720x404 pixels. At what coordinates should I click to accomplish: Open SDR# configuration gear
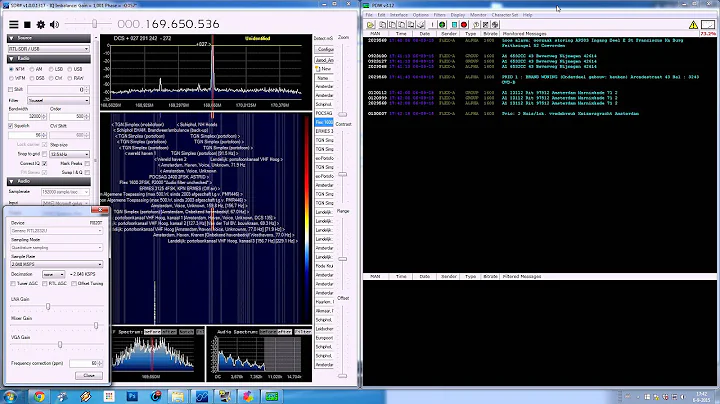[41, 24]
